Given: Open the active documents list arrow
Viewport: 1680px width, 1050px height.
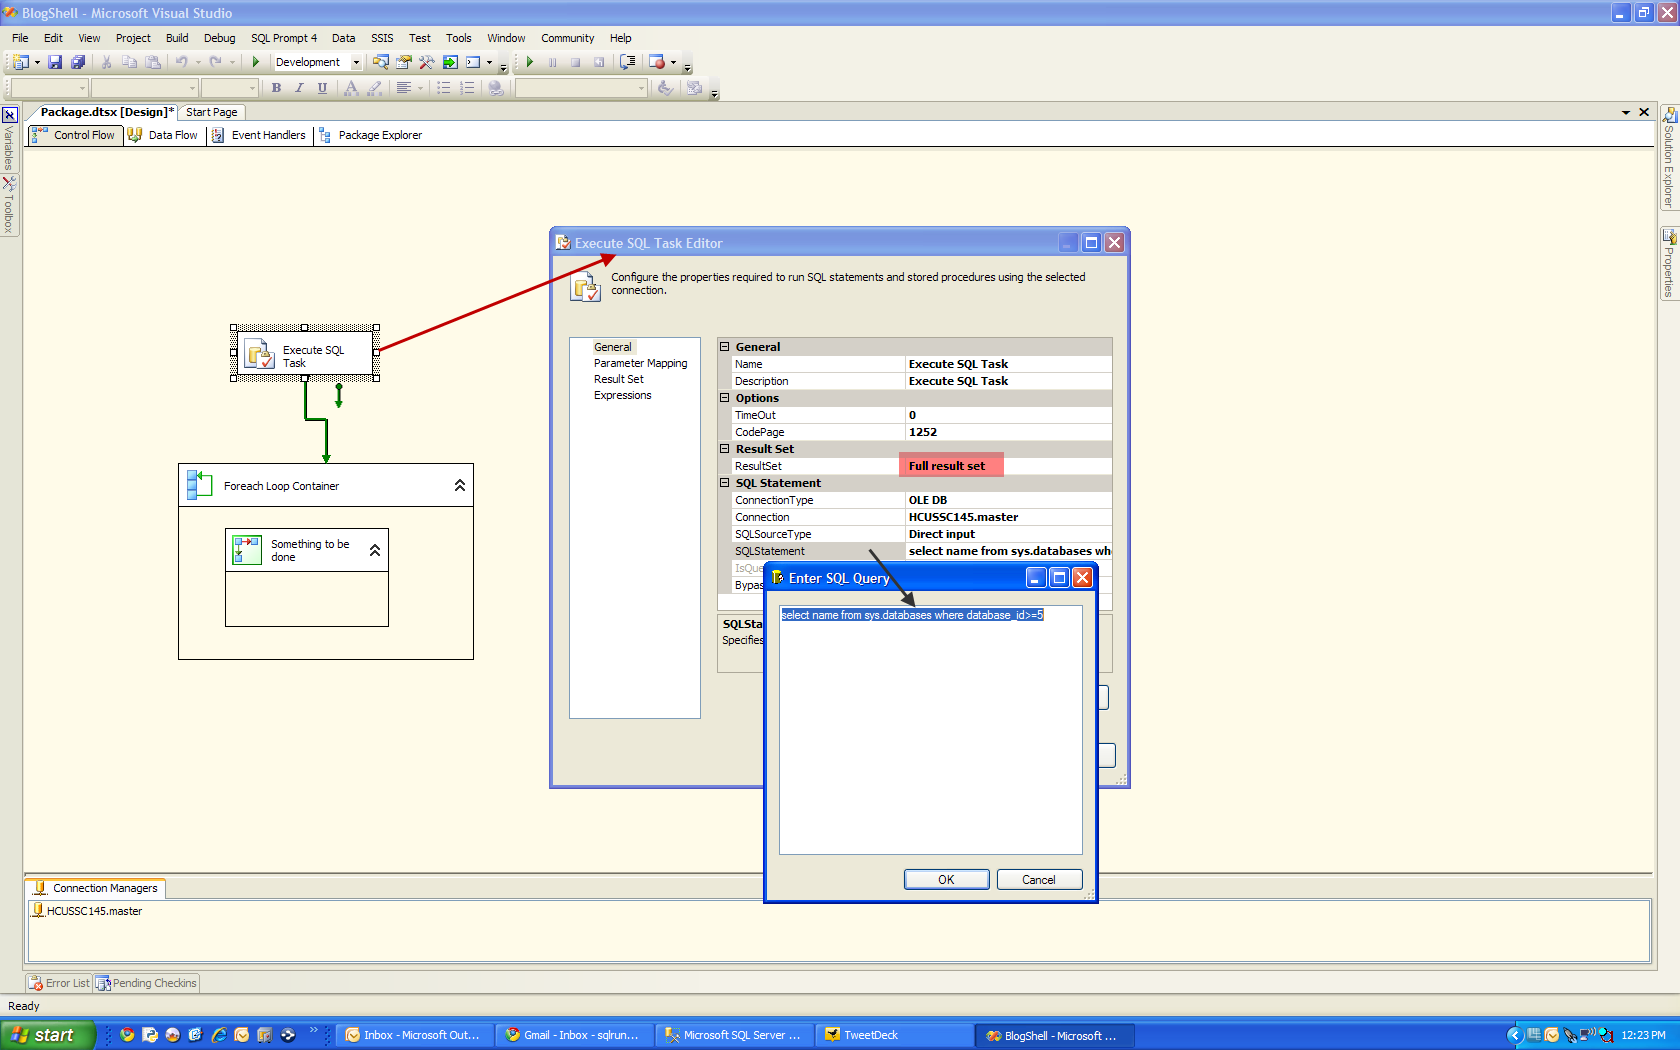Looking at the screenshot, I should click(1626, 112).
